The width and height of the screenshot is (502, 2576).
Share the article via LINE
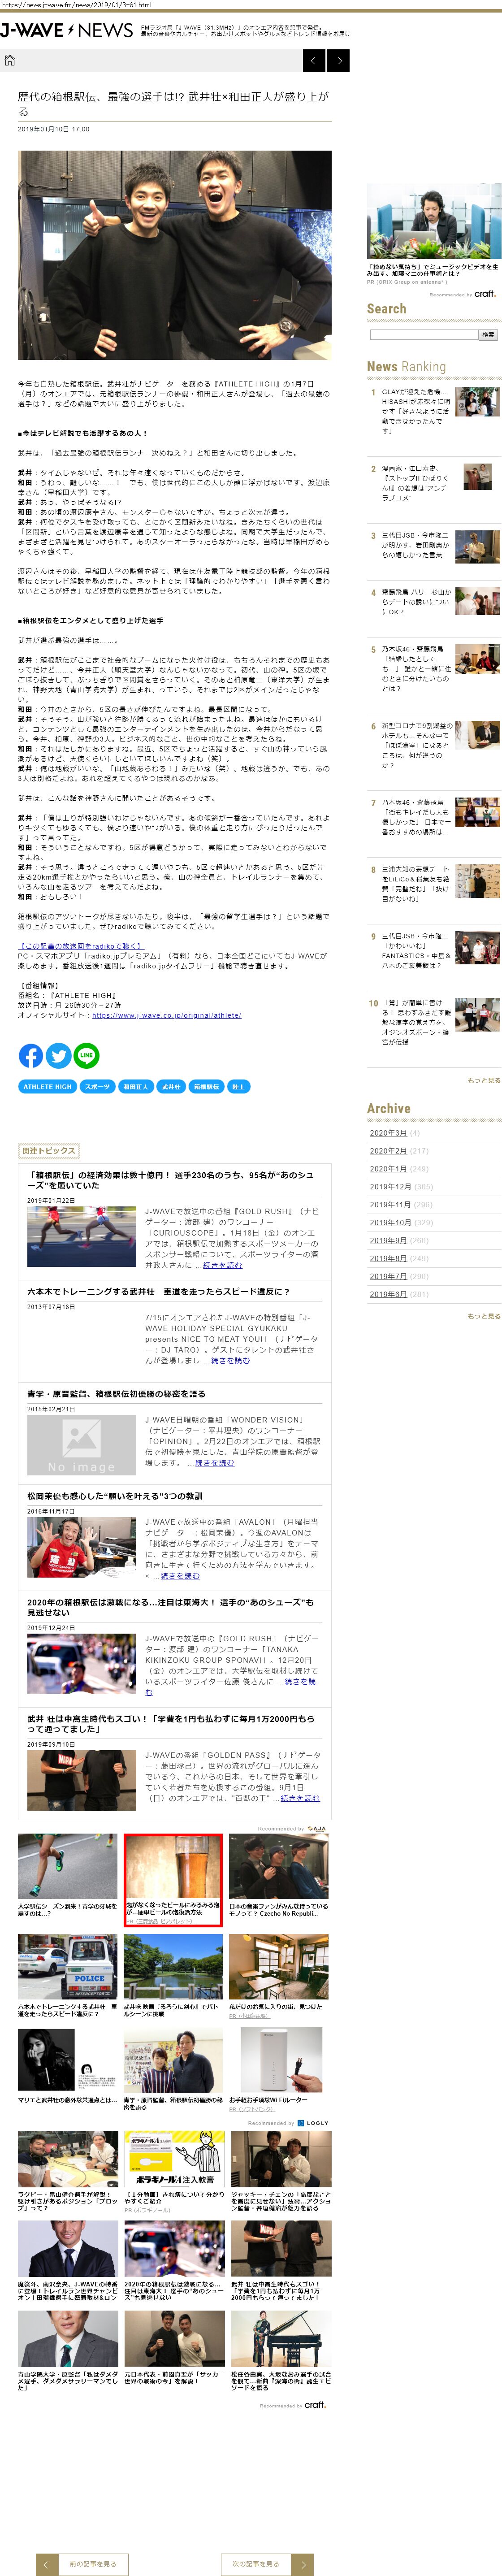pos(87,1055)
